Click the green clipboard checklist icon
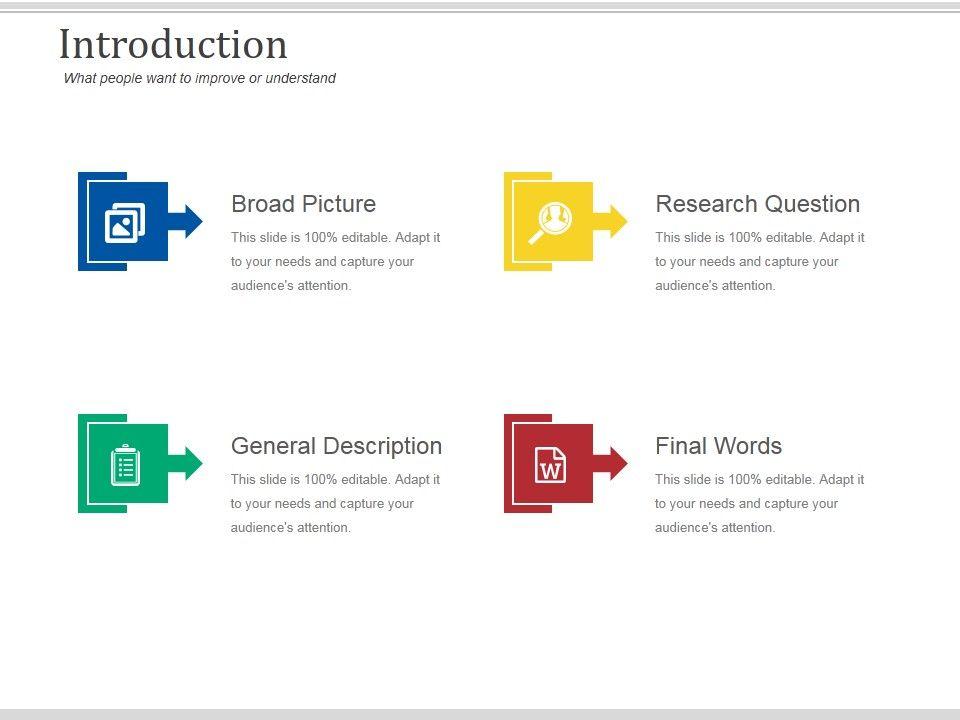Image resolution: width=960 pixels, height=720 pixels. [126, 465]
